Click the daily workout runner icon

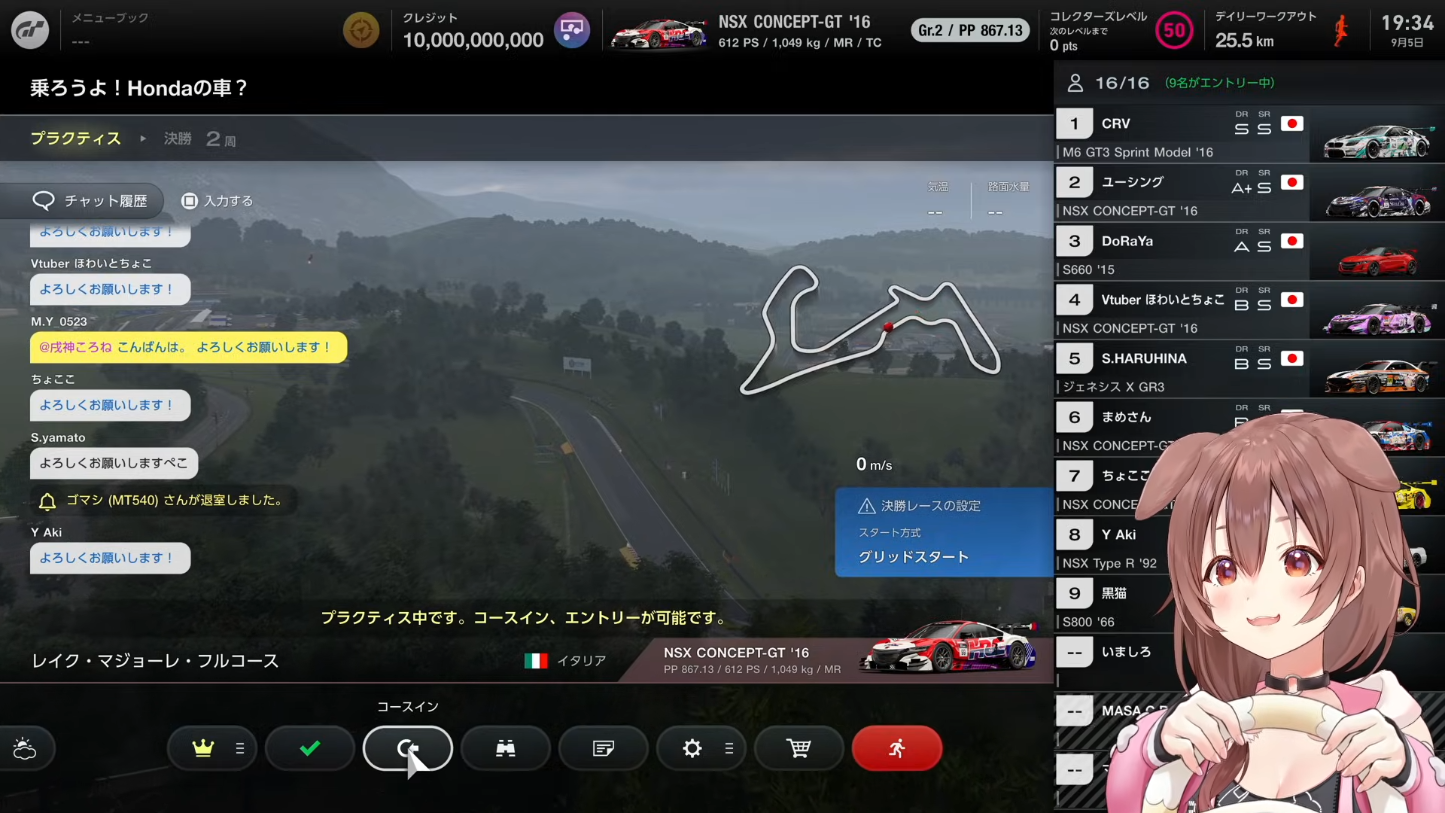point(1341,31)
